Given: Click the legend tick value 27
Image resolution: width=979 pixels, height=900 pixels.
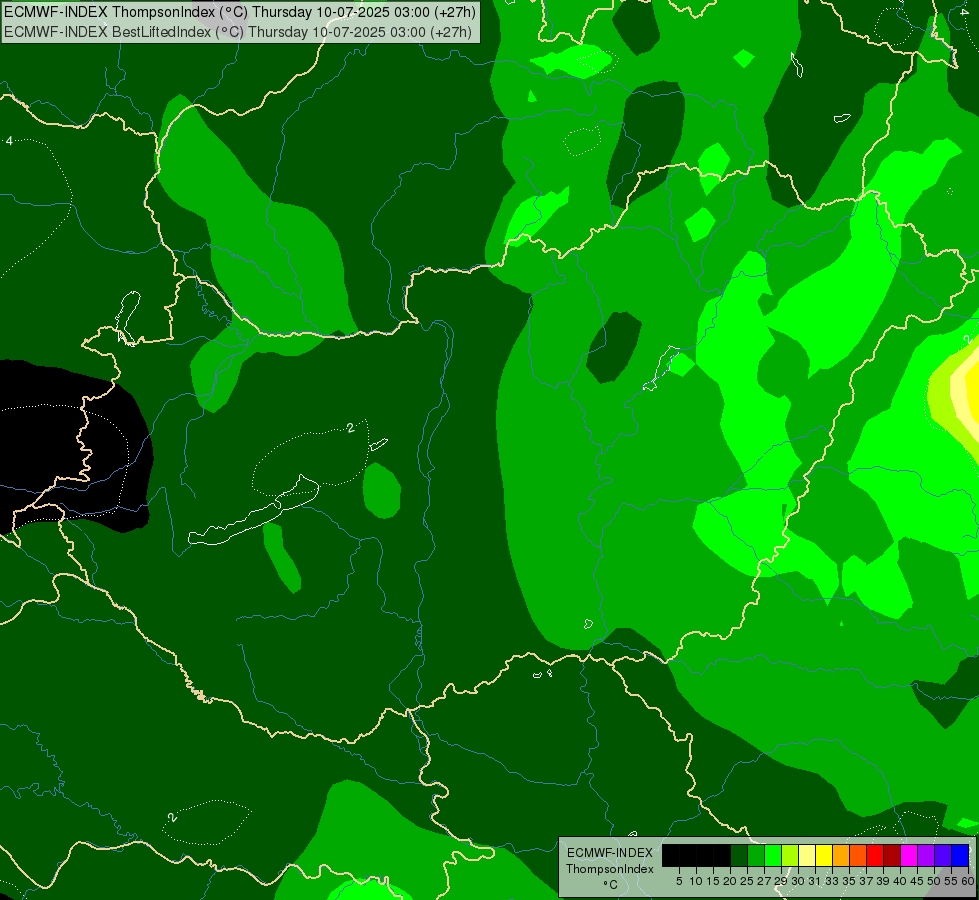Looking at the screenshot, I should pyautogui.click(x=765, y=881).
